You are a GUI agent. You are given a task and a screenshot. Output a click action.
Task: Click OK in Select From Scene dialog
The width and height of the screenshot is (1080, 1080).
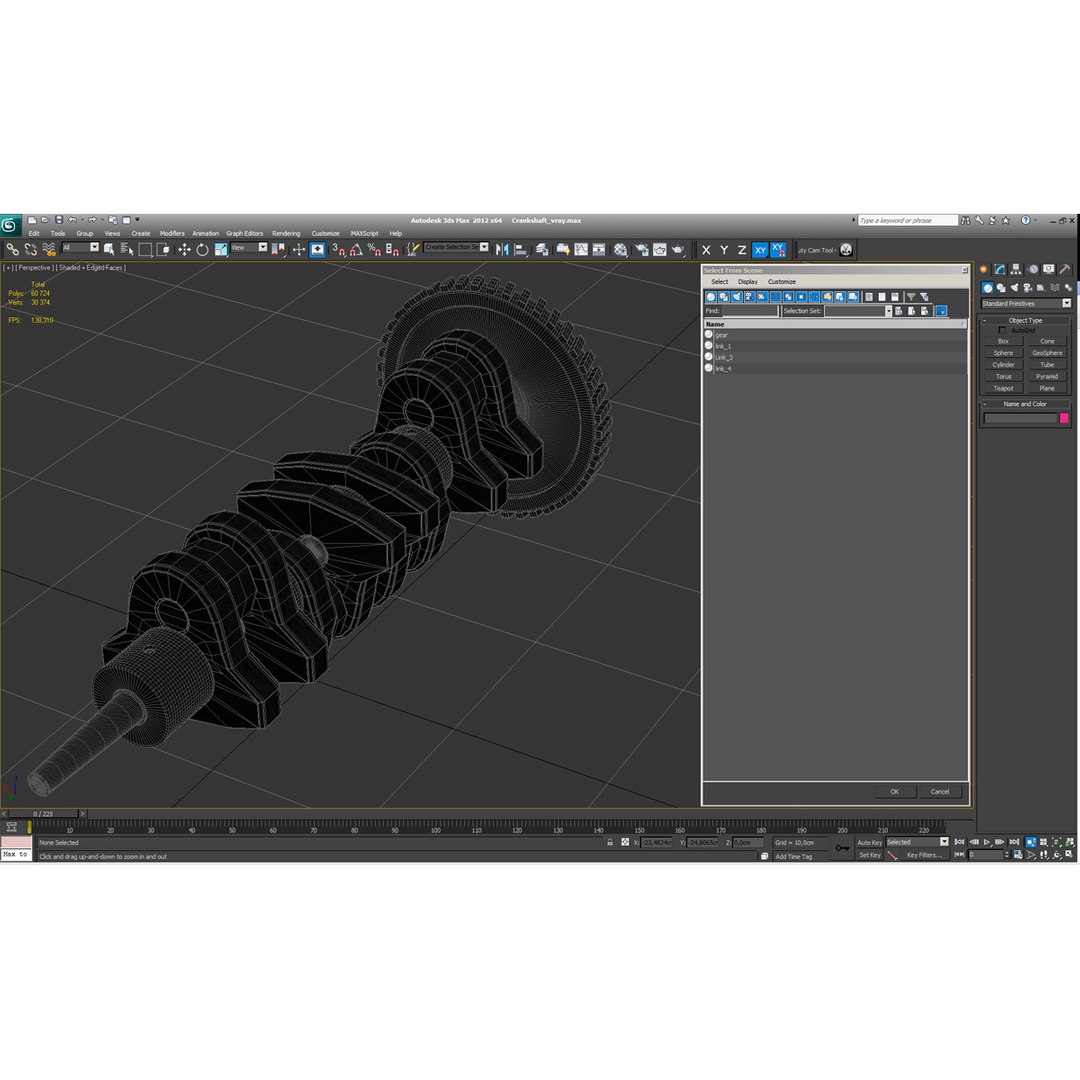pos(895,791)
